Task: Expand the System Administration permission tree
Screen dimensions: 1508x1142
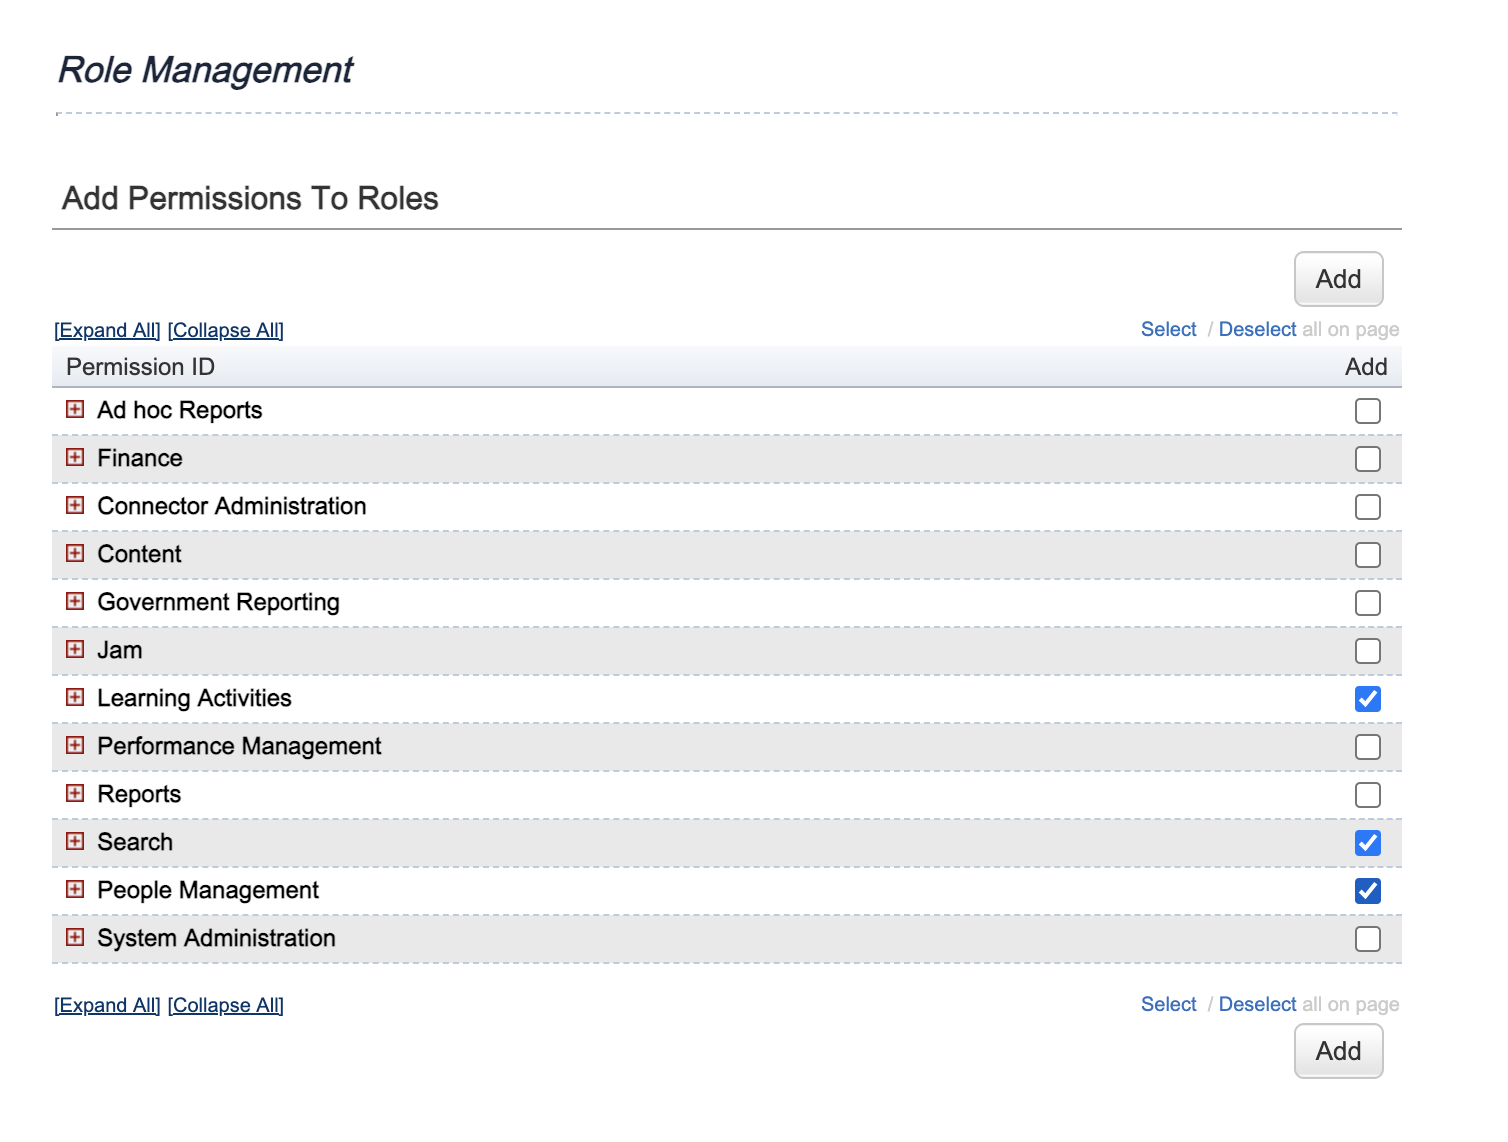Action: (x=75, y=937)
